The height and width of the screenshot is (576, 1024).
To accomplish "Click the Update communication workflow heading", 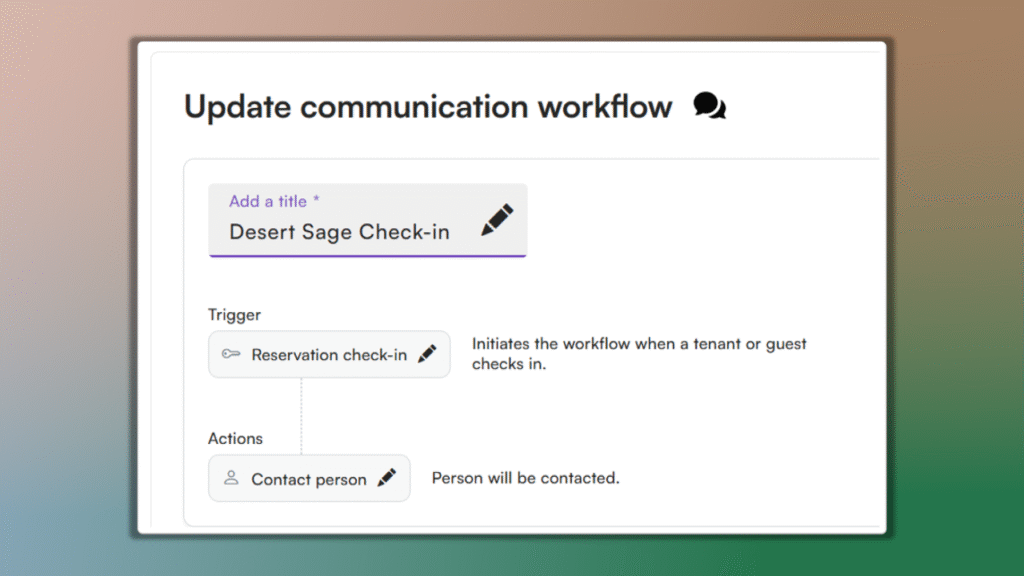I will pyautogui.click(x=428, y=106).
